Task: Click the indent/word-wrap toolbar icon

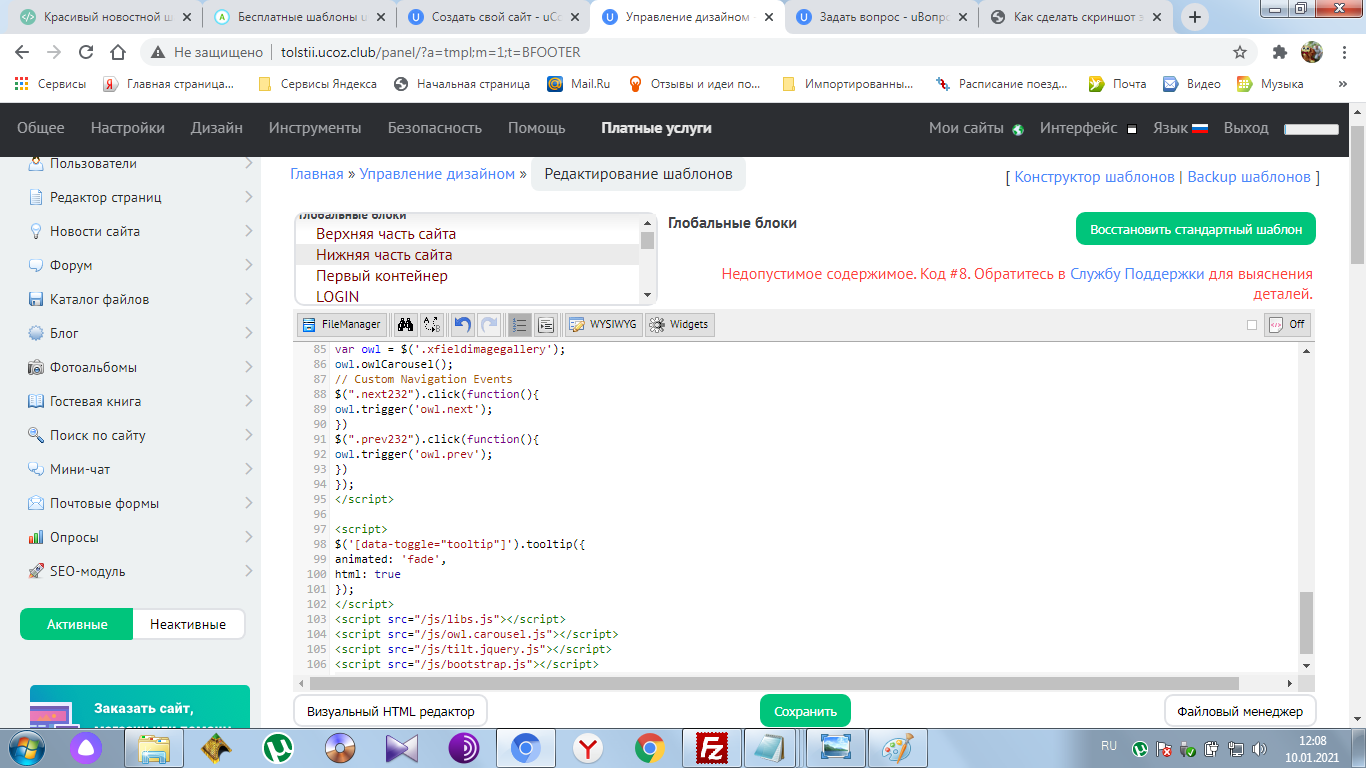Action: click(x=545, y=324)
